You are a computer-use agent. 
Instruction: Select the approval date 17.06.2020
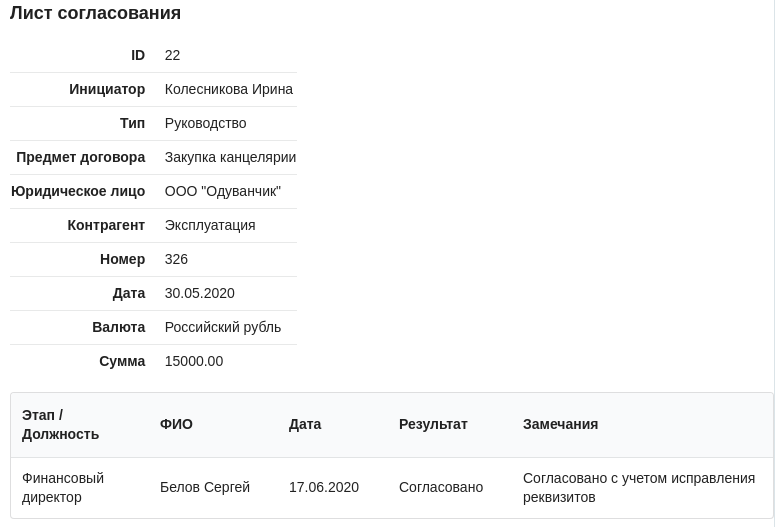pos(324,487)
